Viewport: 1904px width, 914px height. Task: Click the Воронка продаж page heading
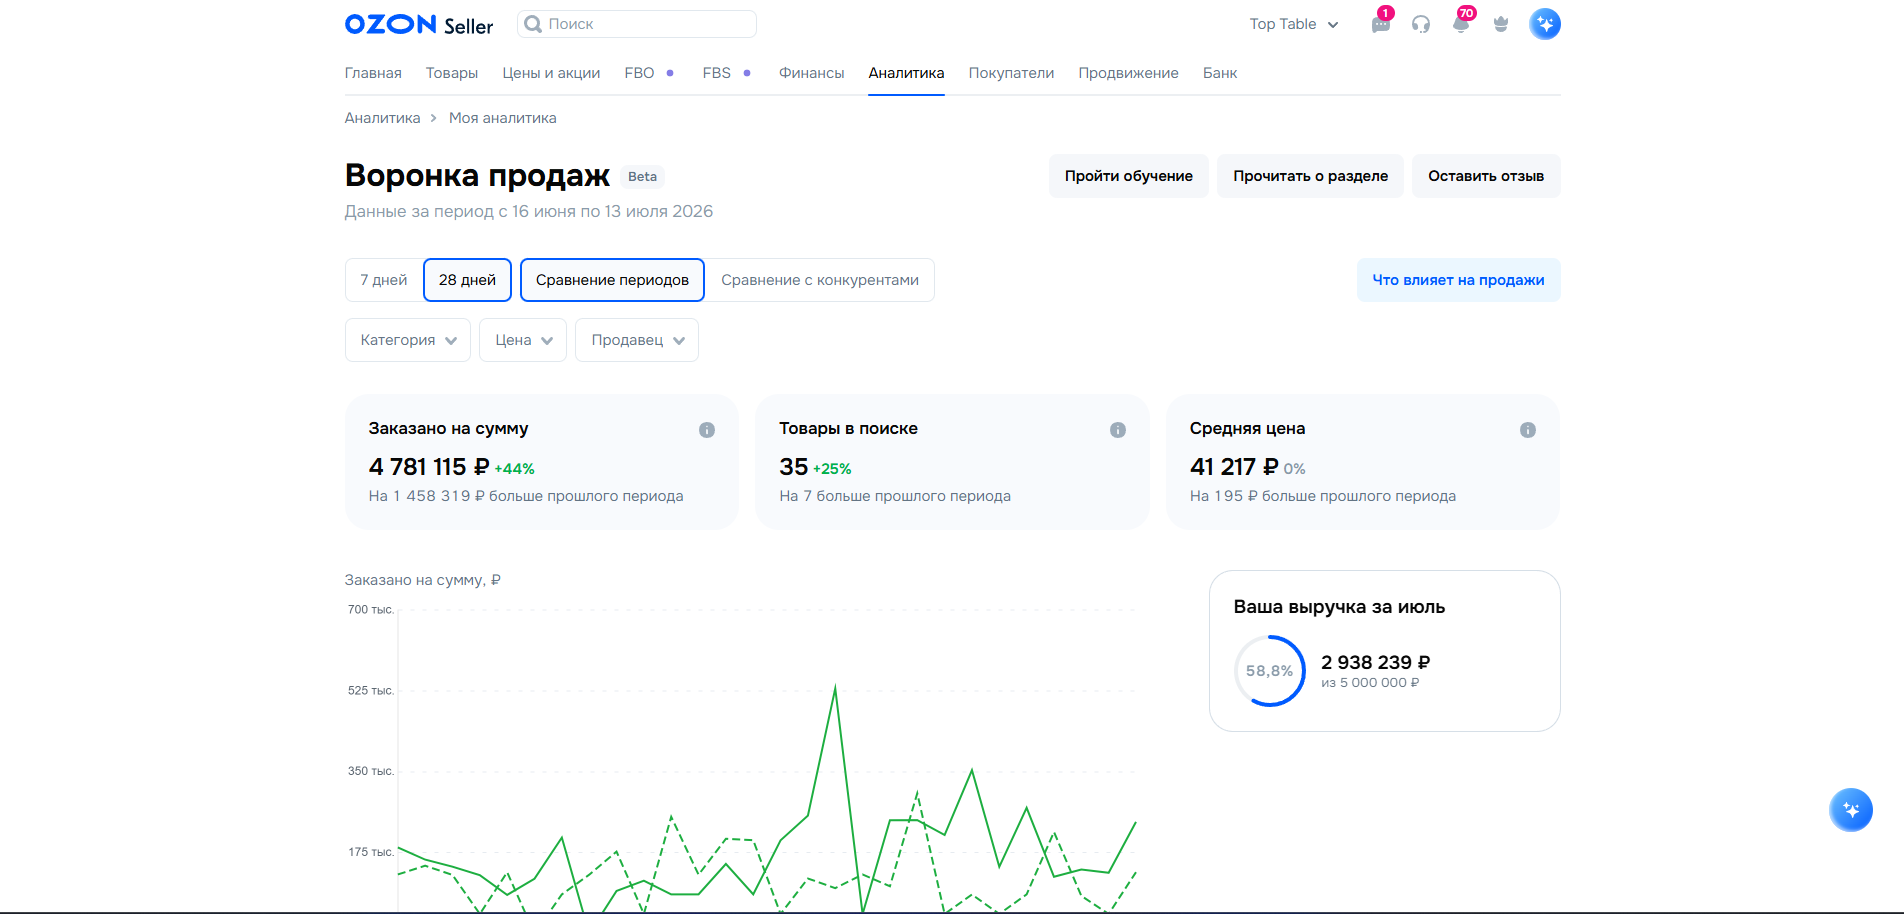pyautogui.click(x=477, y=175)
